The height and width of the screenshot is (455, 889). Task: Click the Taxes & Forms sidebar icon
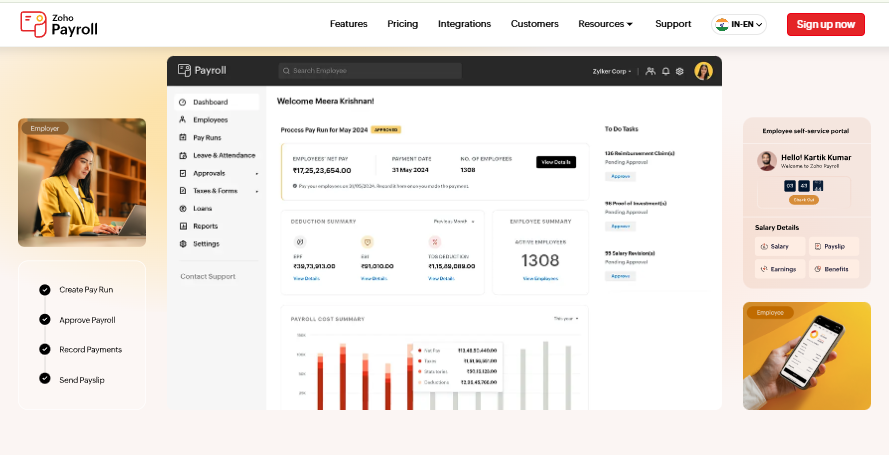point(183,191)
